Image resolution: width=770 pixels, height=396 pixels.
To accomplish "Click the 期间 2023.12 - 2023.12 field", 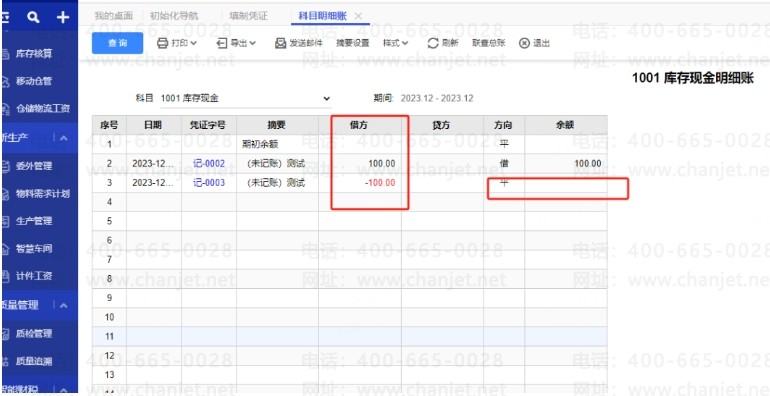I will 437,98.
